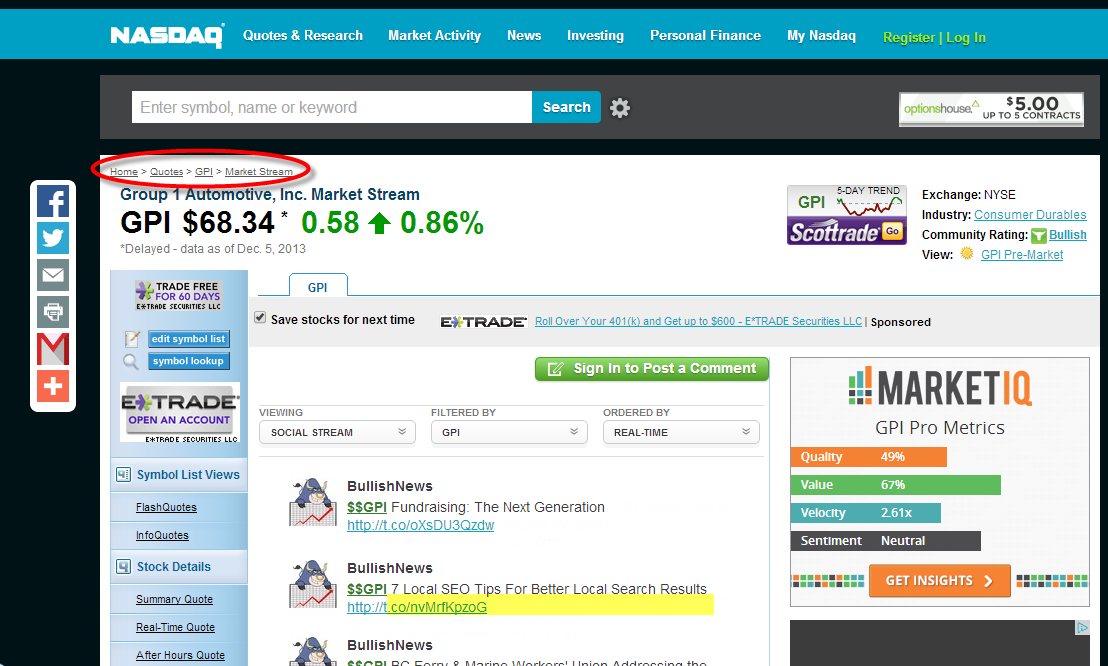Open the Ordered By Real-Time dropdown
The width and height of the screenshot is (1108, 666).
[681, 432]
